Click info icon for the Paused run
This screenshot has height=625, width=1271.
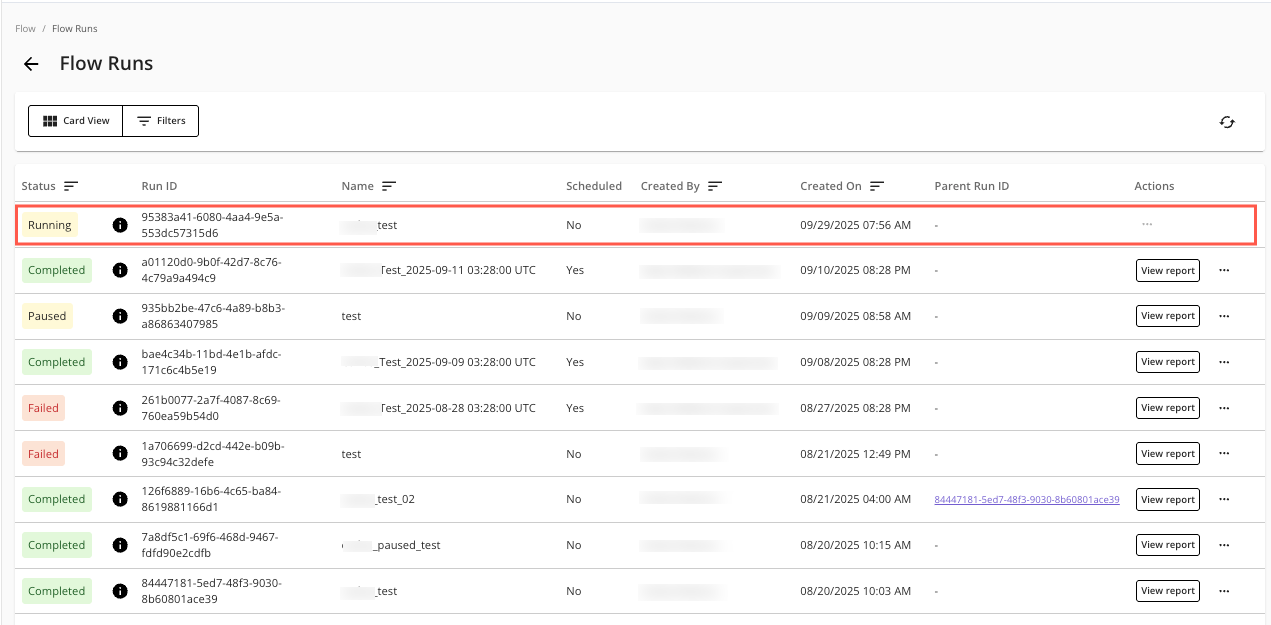[x=120, y=316]
